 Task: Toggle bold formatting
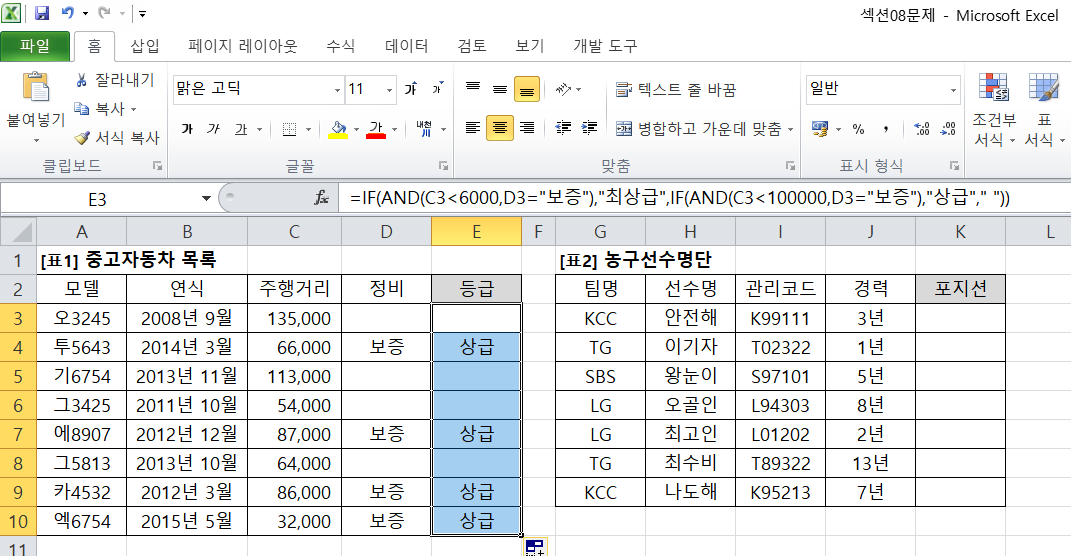pos(187,129)
